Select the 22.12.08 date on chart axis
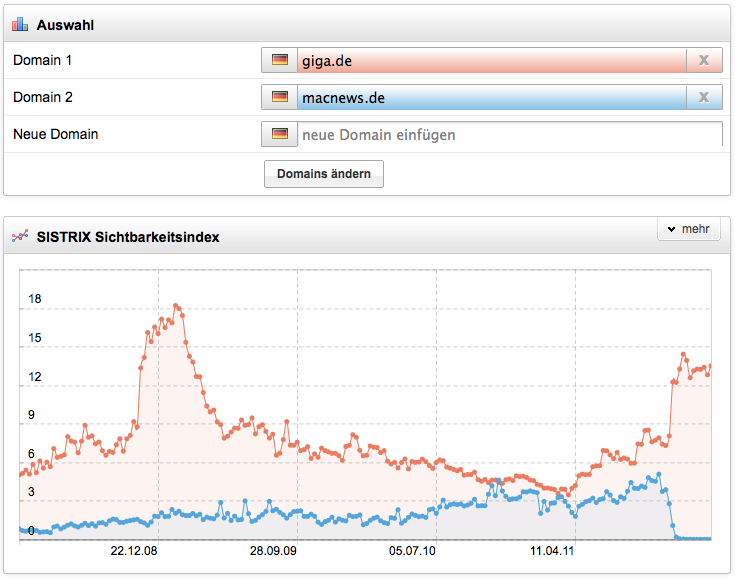Viewport: 735px width, 580px height. coord(134,551)
